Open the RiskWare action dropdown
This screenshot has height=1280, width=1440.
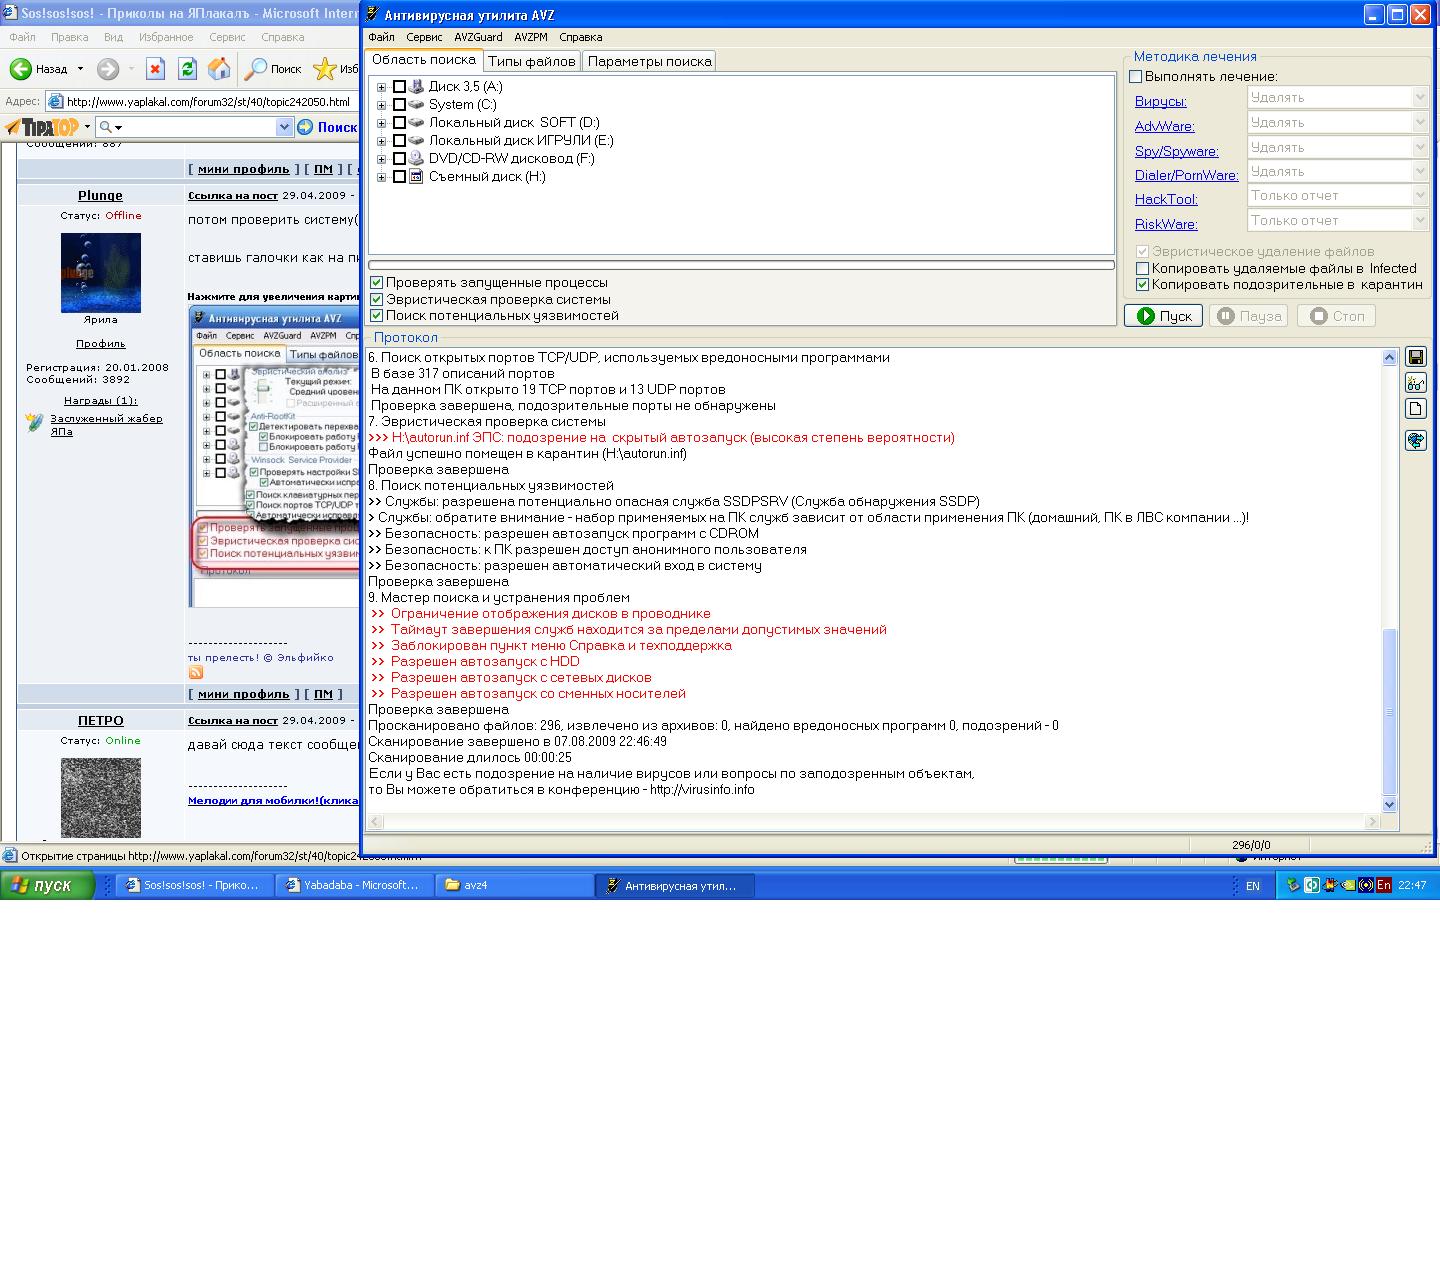[x=1419, y=220]
